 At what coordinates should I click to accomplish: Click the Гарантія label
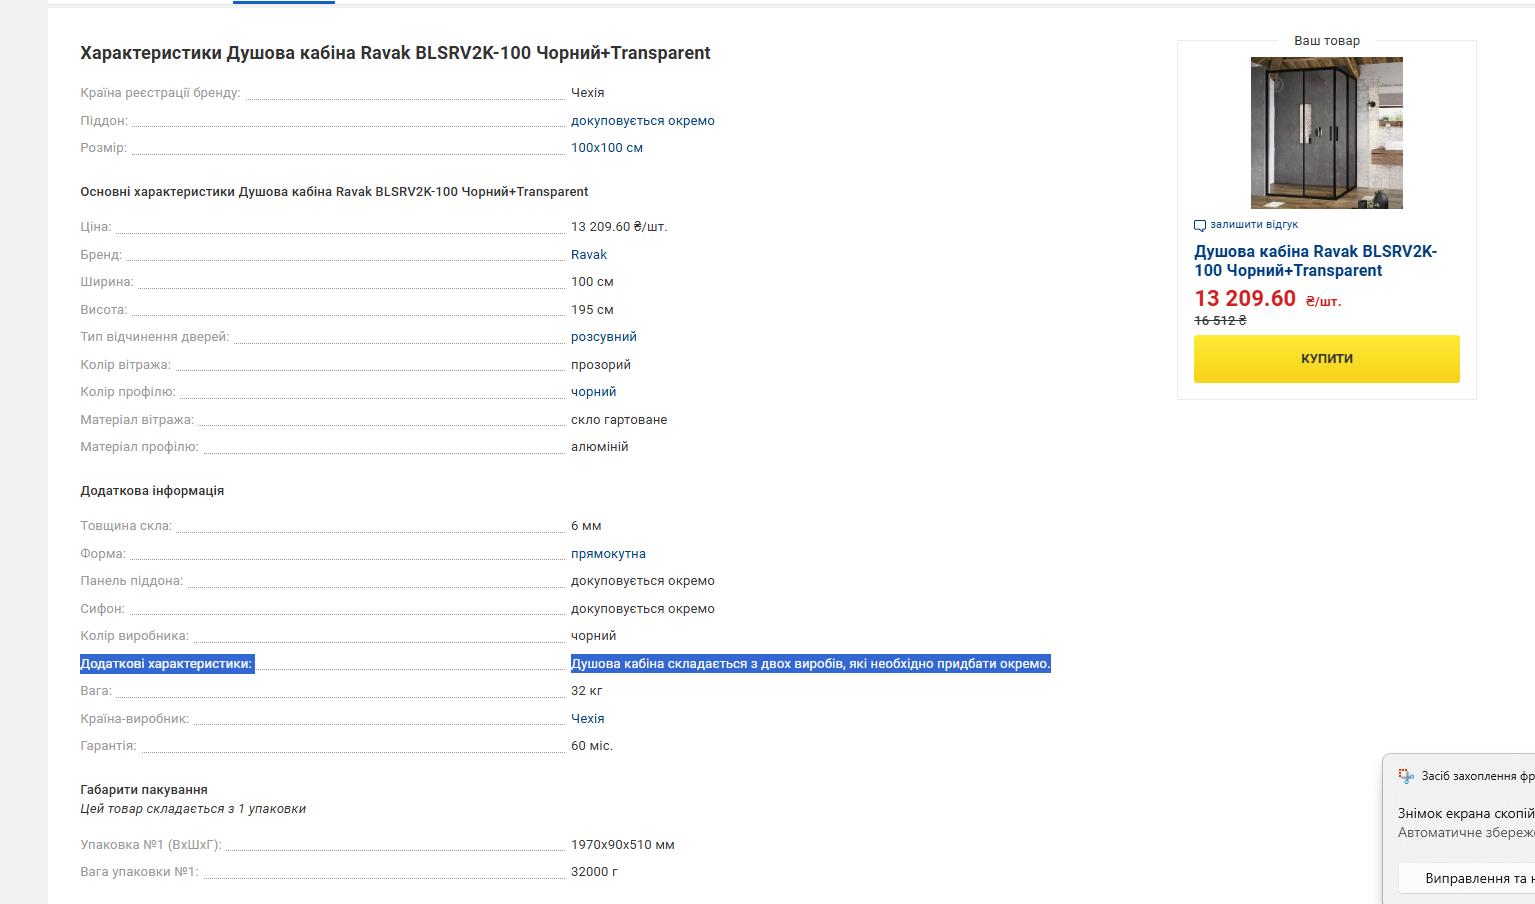pyautogui.click(x=108, y=746)
